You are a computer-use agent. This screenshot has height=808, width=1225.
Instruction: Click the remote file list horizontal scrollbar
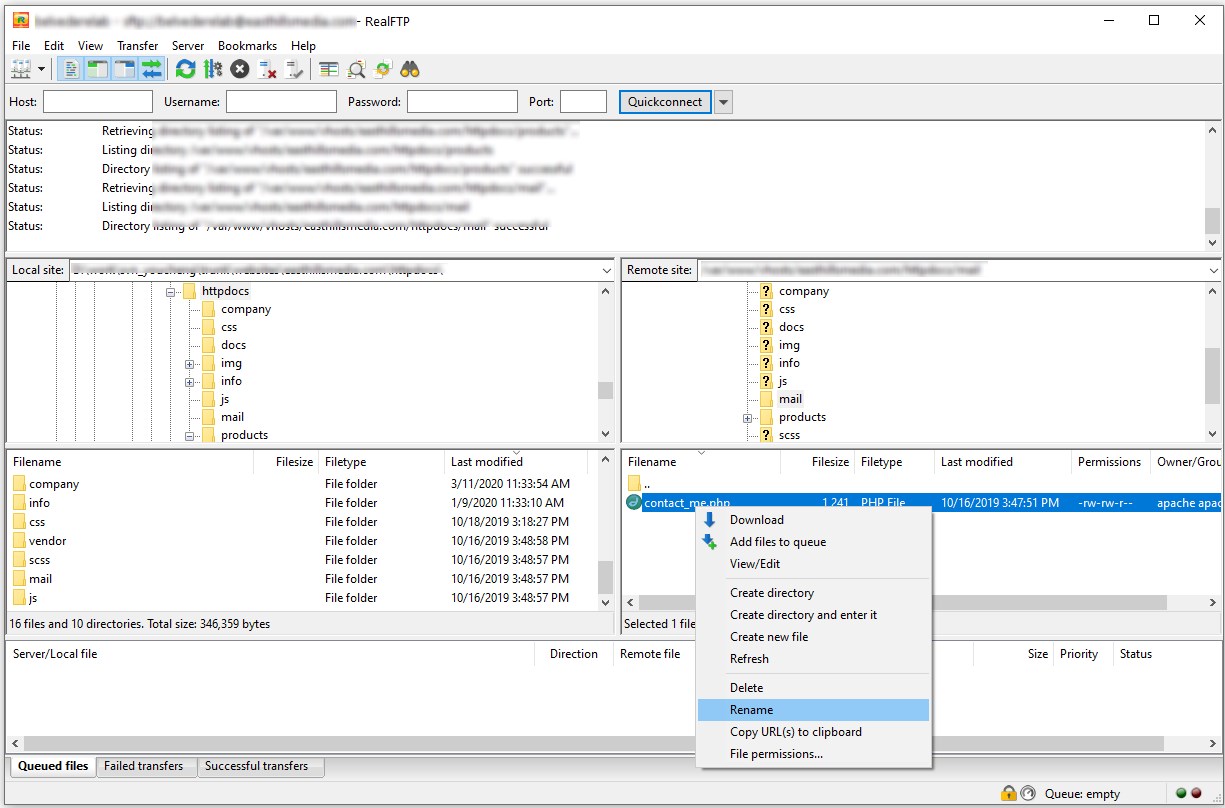coord(903,603)
